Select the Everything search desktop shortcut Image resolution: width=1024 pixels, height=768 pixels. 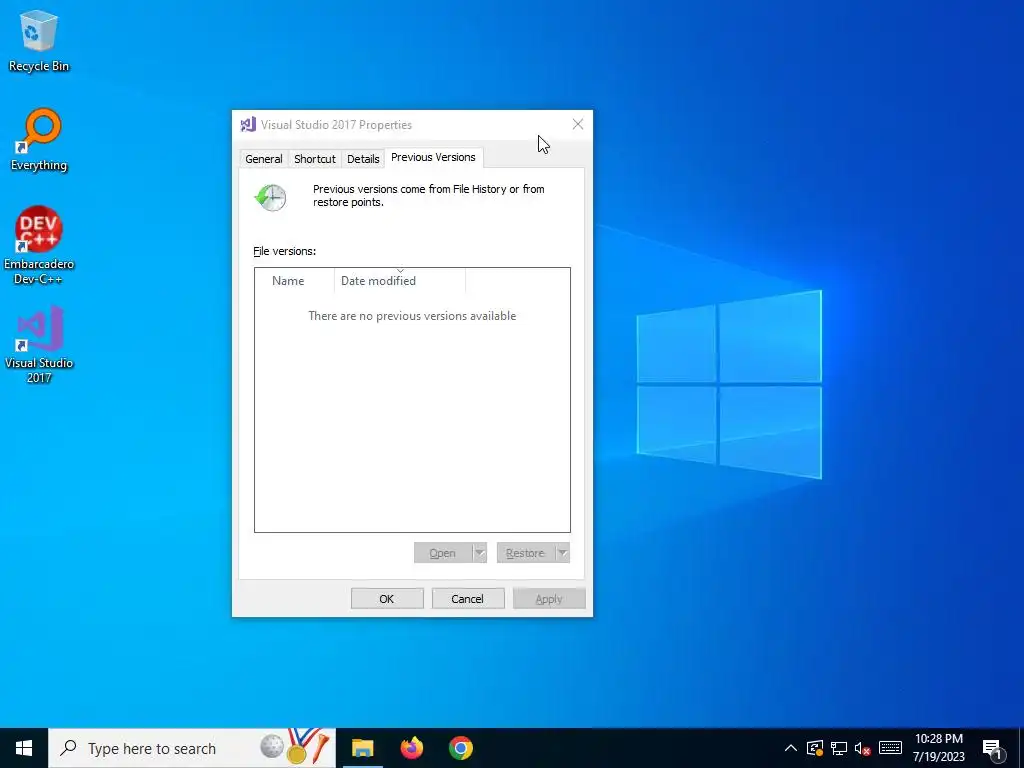coord(39,140)
